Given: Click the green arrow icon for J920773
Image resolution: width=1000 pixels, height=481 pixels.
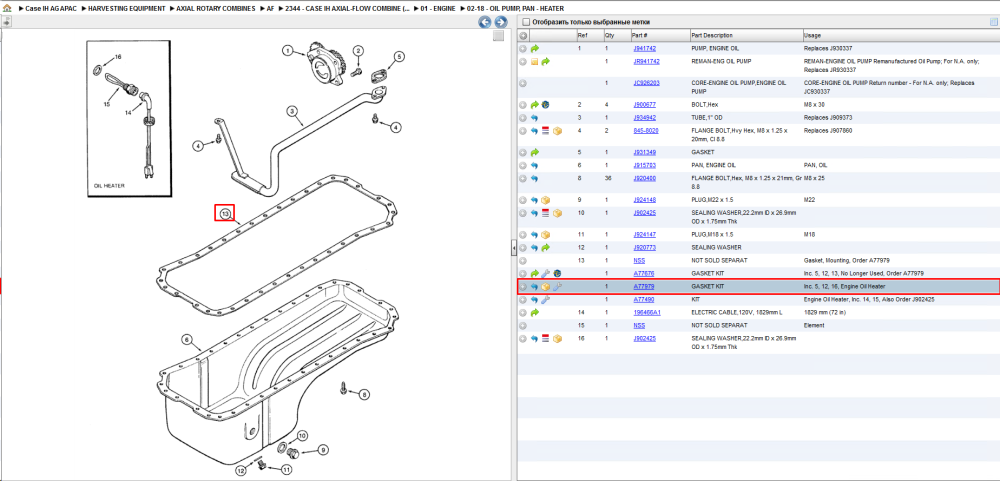Looking at the screenshot, I should [546, 248].
